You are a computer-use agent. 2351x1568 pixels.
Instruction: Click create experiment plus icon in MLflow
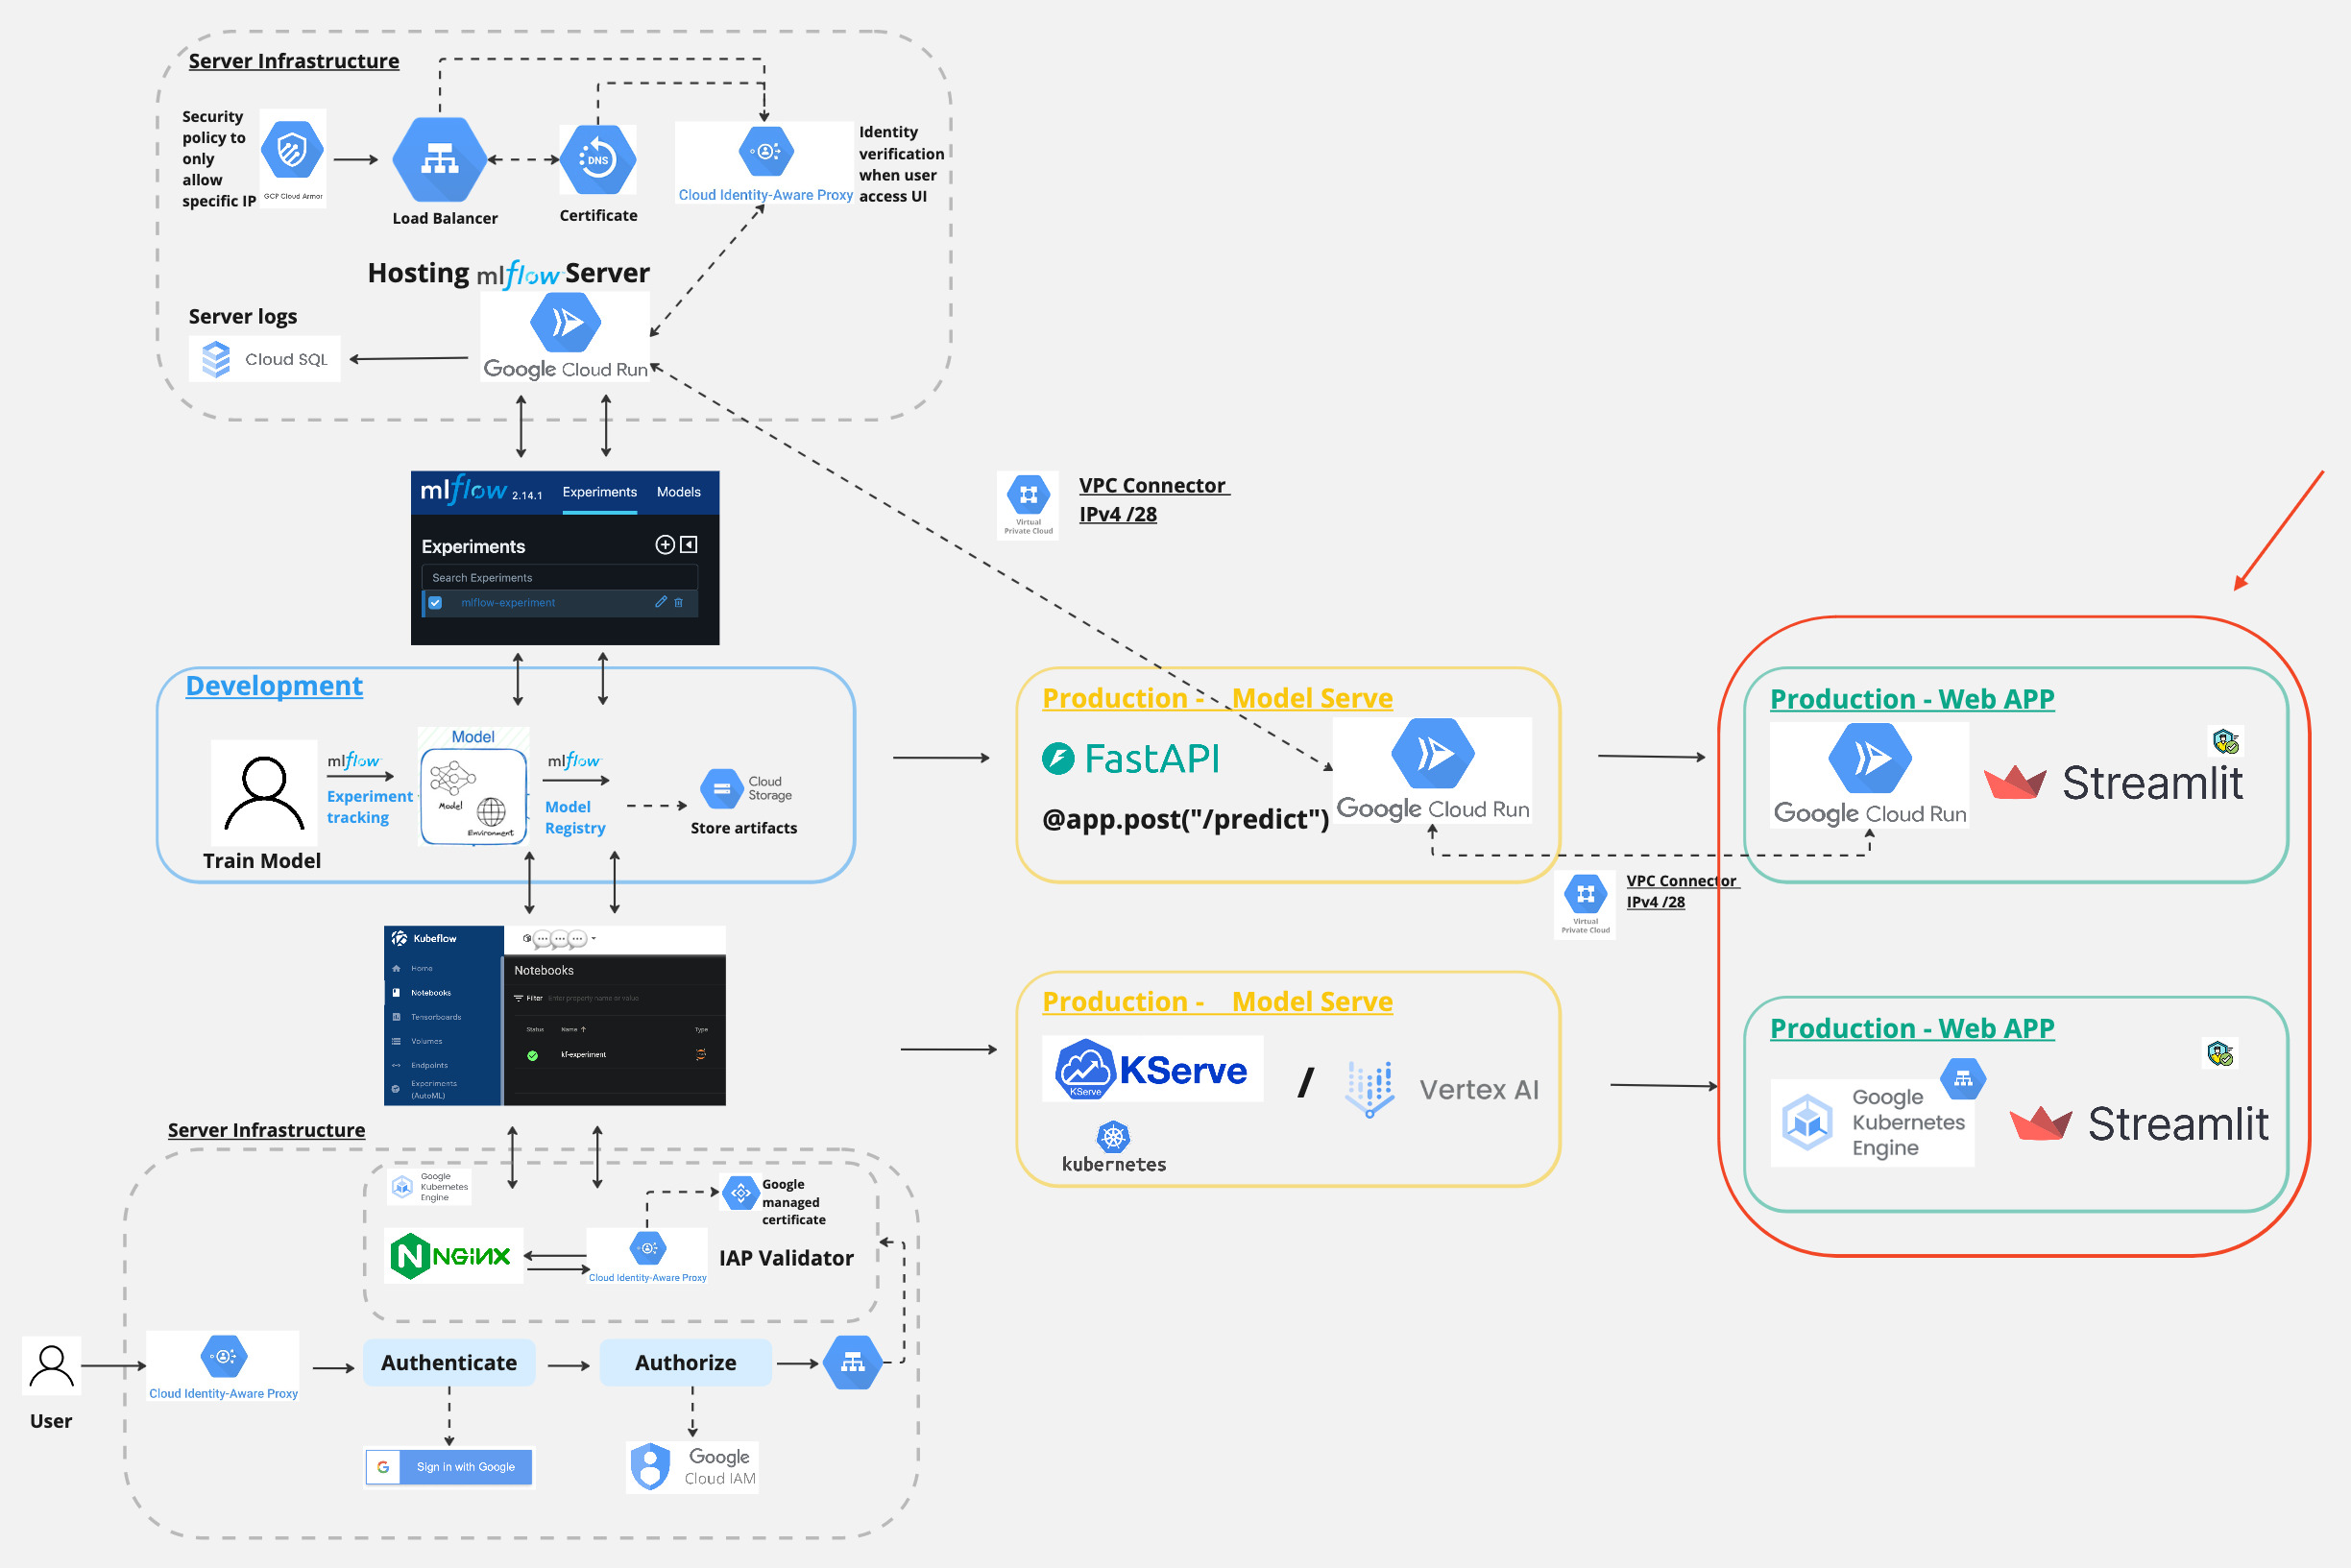[665, 544]
